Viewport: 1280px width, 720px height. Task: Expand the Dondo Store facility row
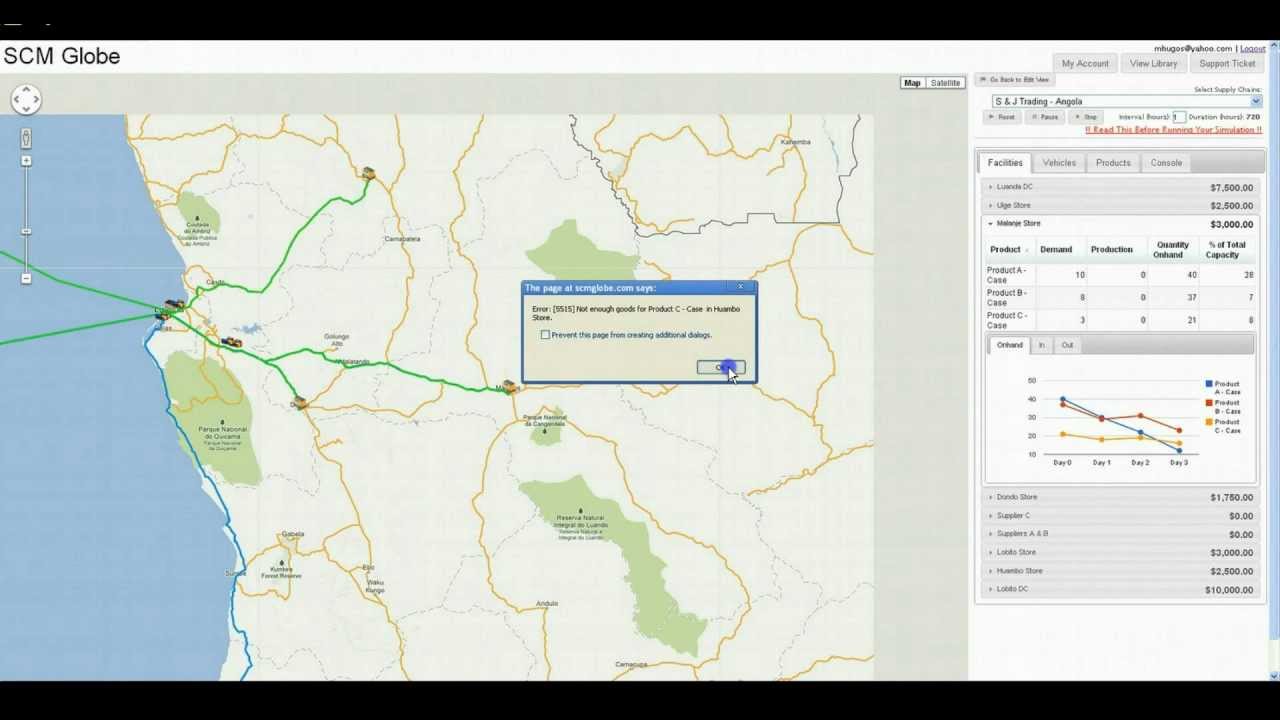(1120, 497)
